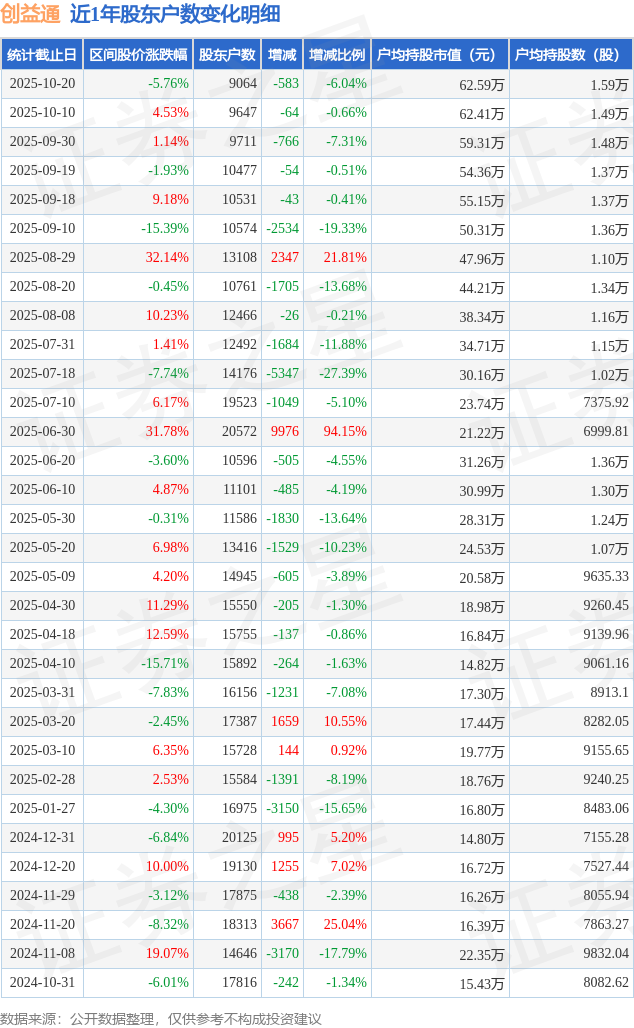Click the -5347 decrease value
Screen dimensions: 634x1028
[x=282, y=374]
